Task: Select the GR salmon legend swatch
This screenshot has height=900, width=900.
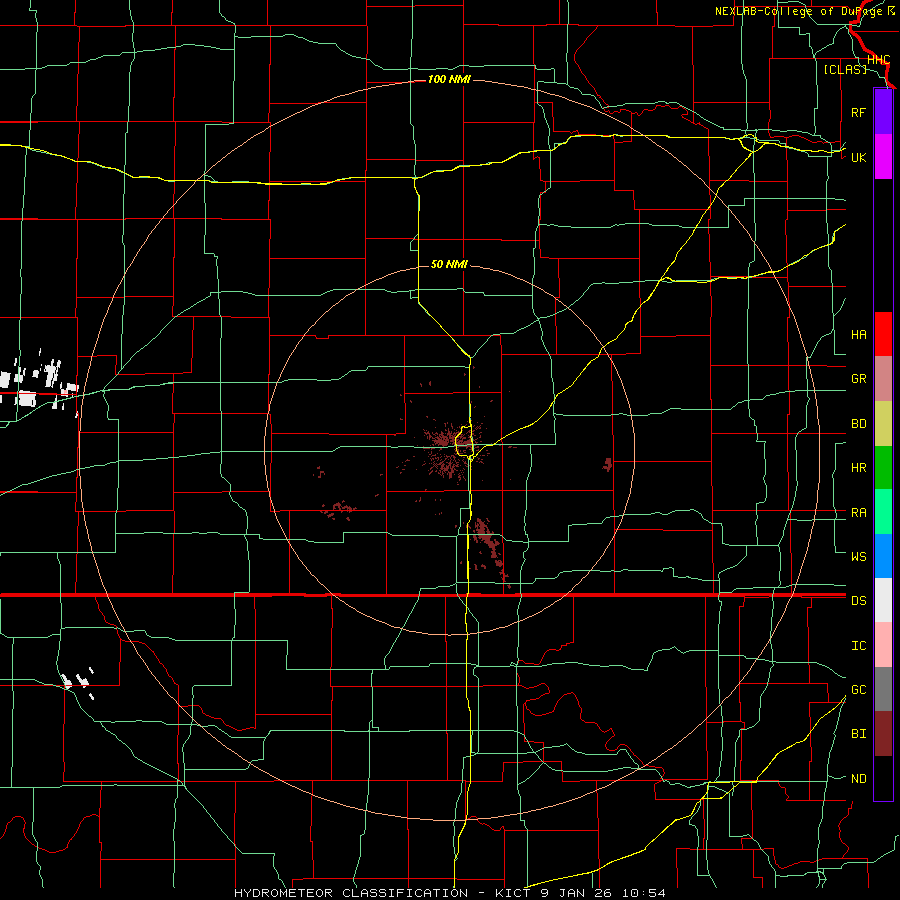Action: click(x=883, y=379)
